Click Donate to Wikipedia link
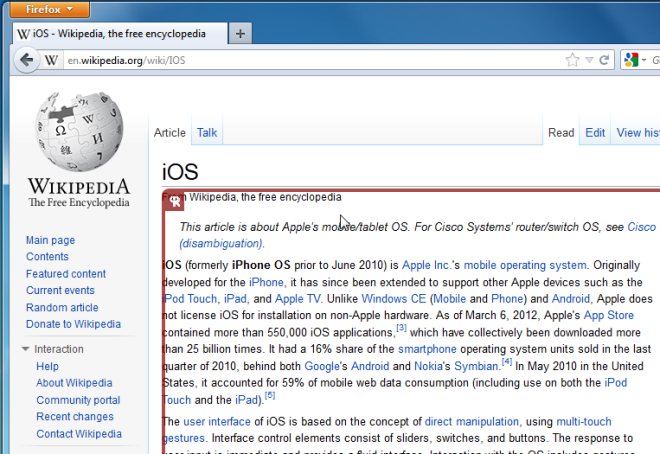Viewport: 660px width, 454px height. (x=74, y=324)
